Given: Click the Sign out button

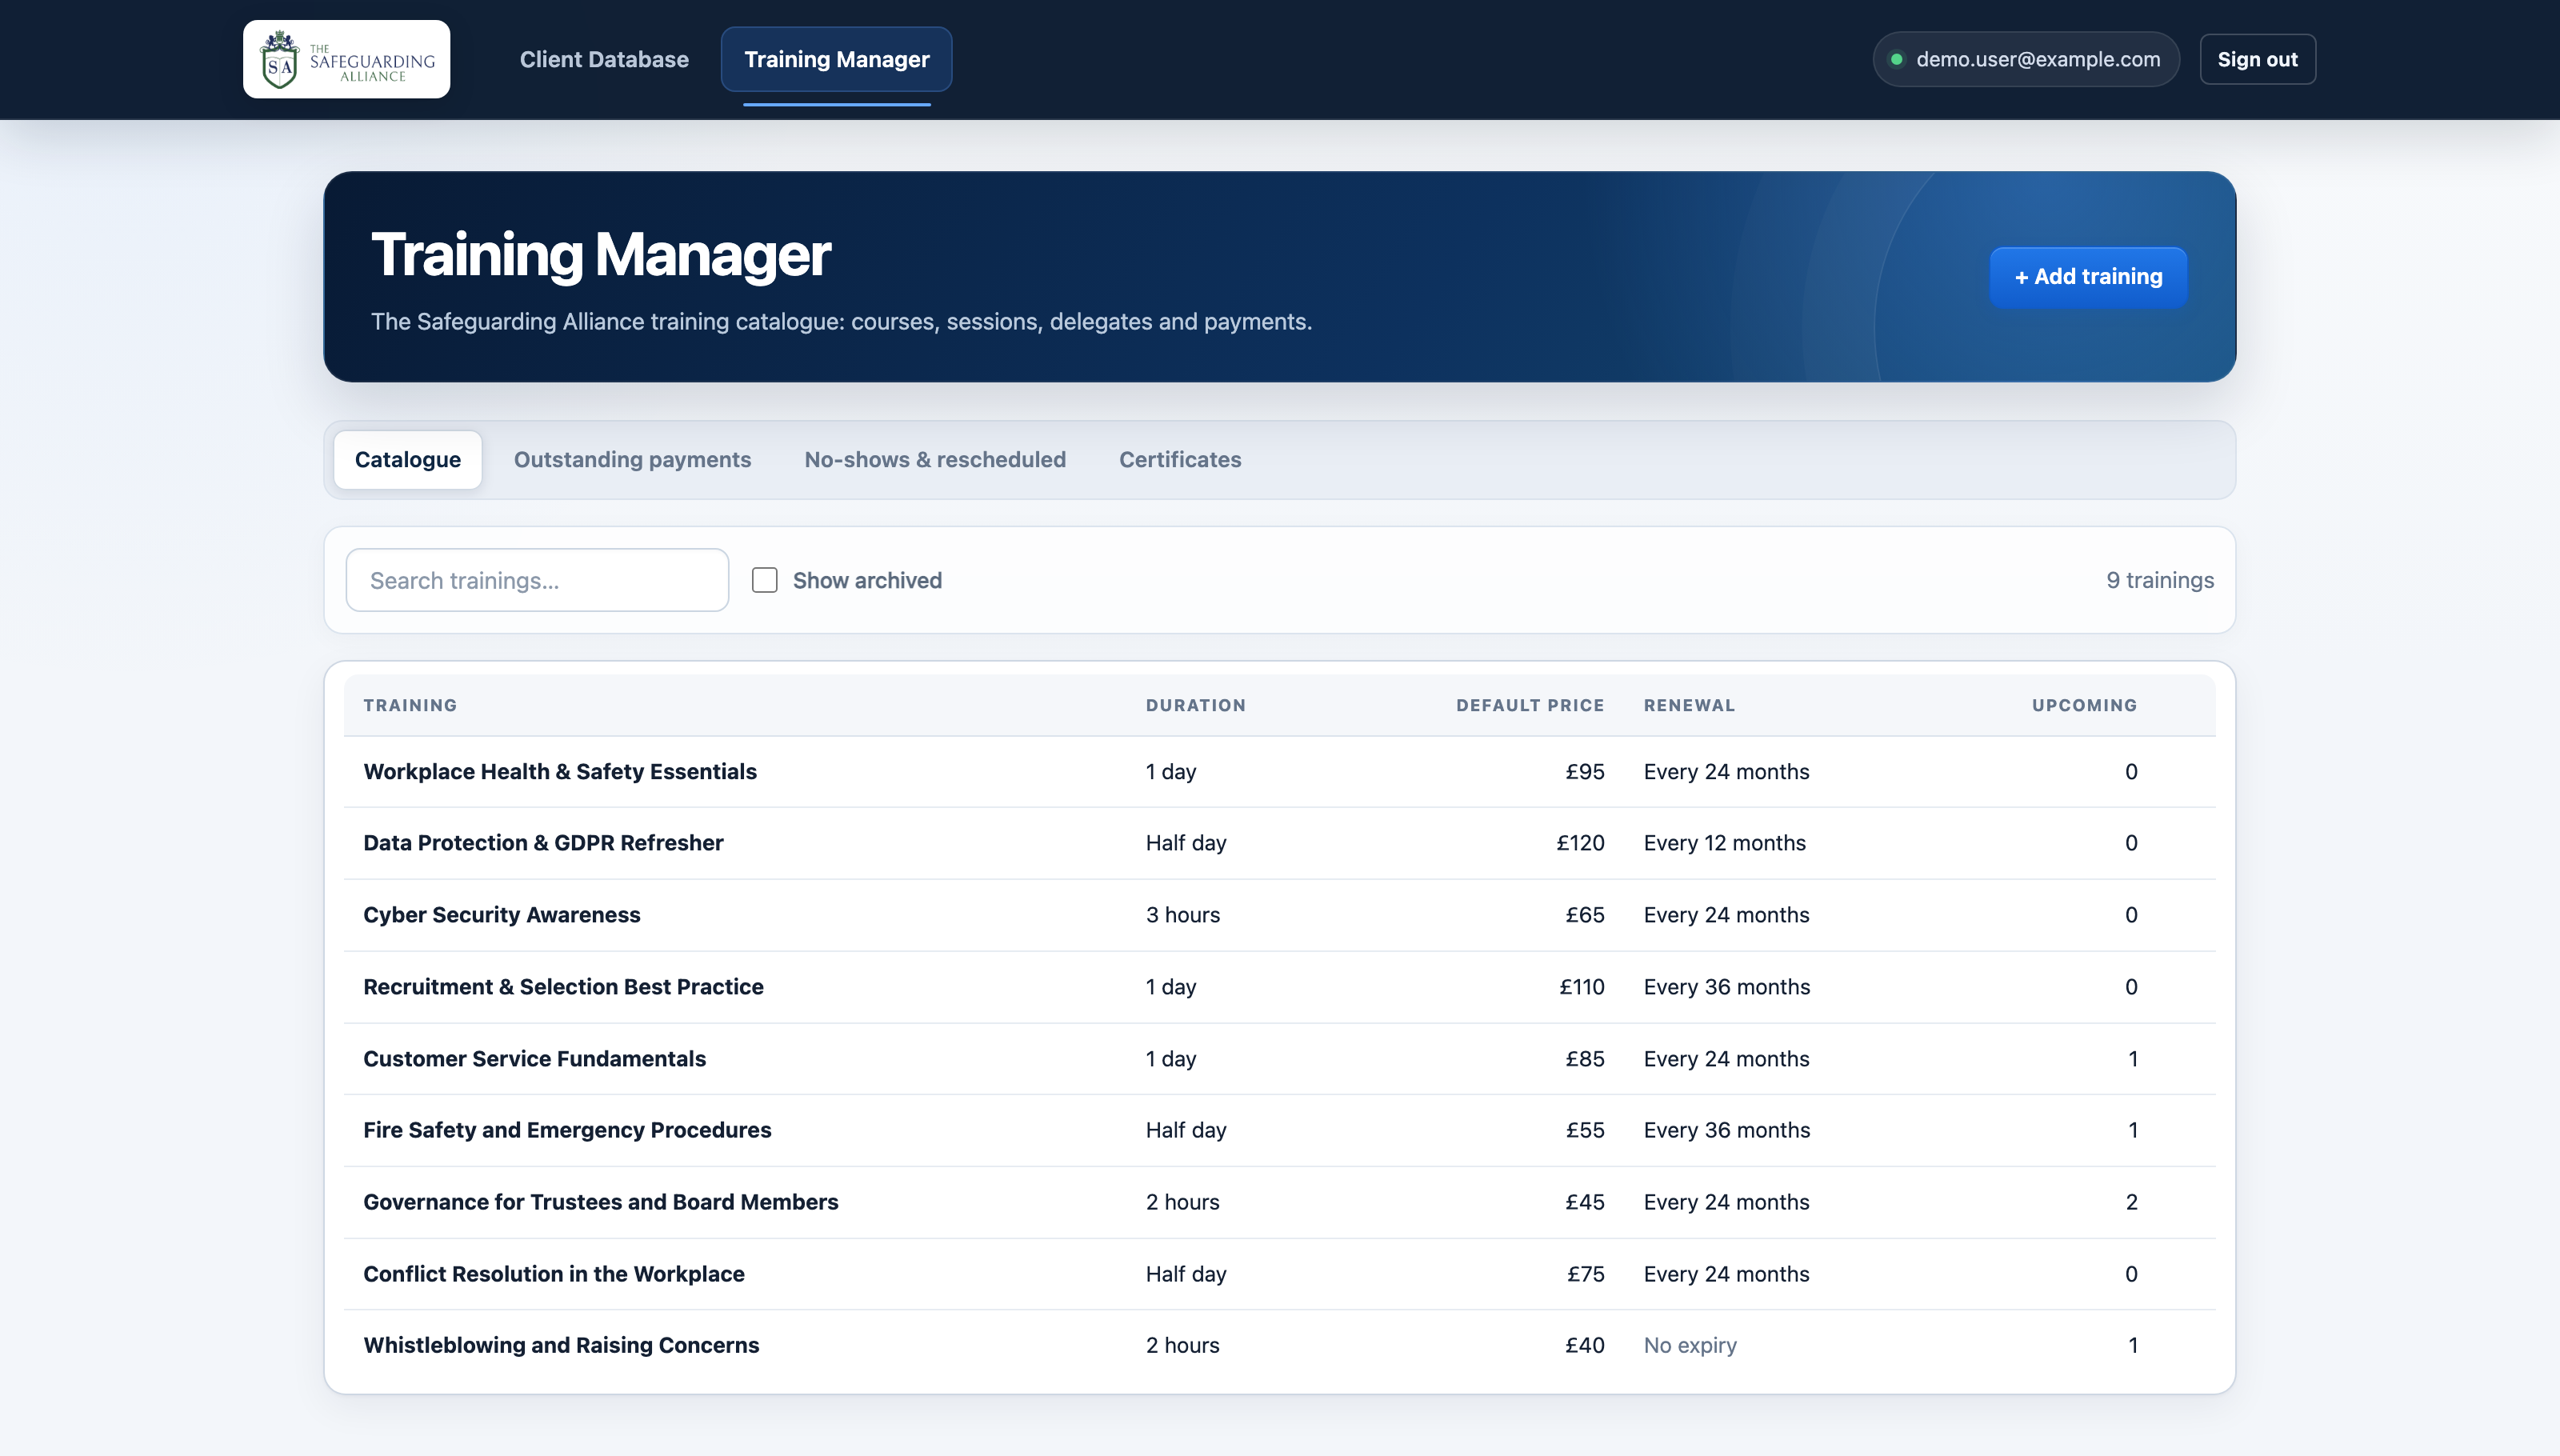Looking at the screenshot, I should pyautogui.click(x=2257, y=59).
